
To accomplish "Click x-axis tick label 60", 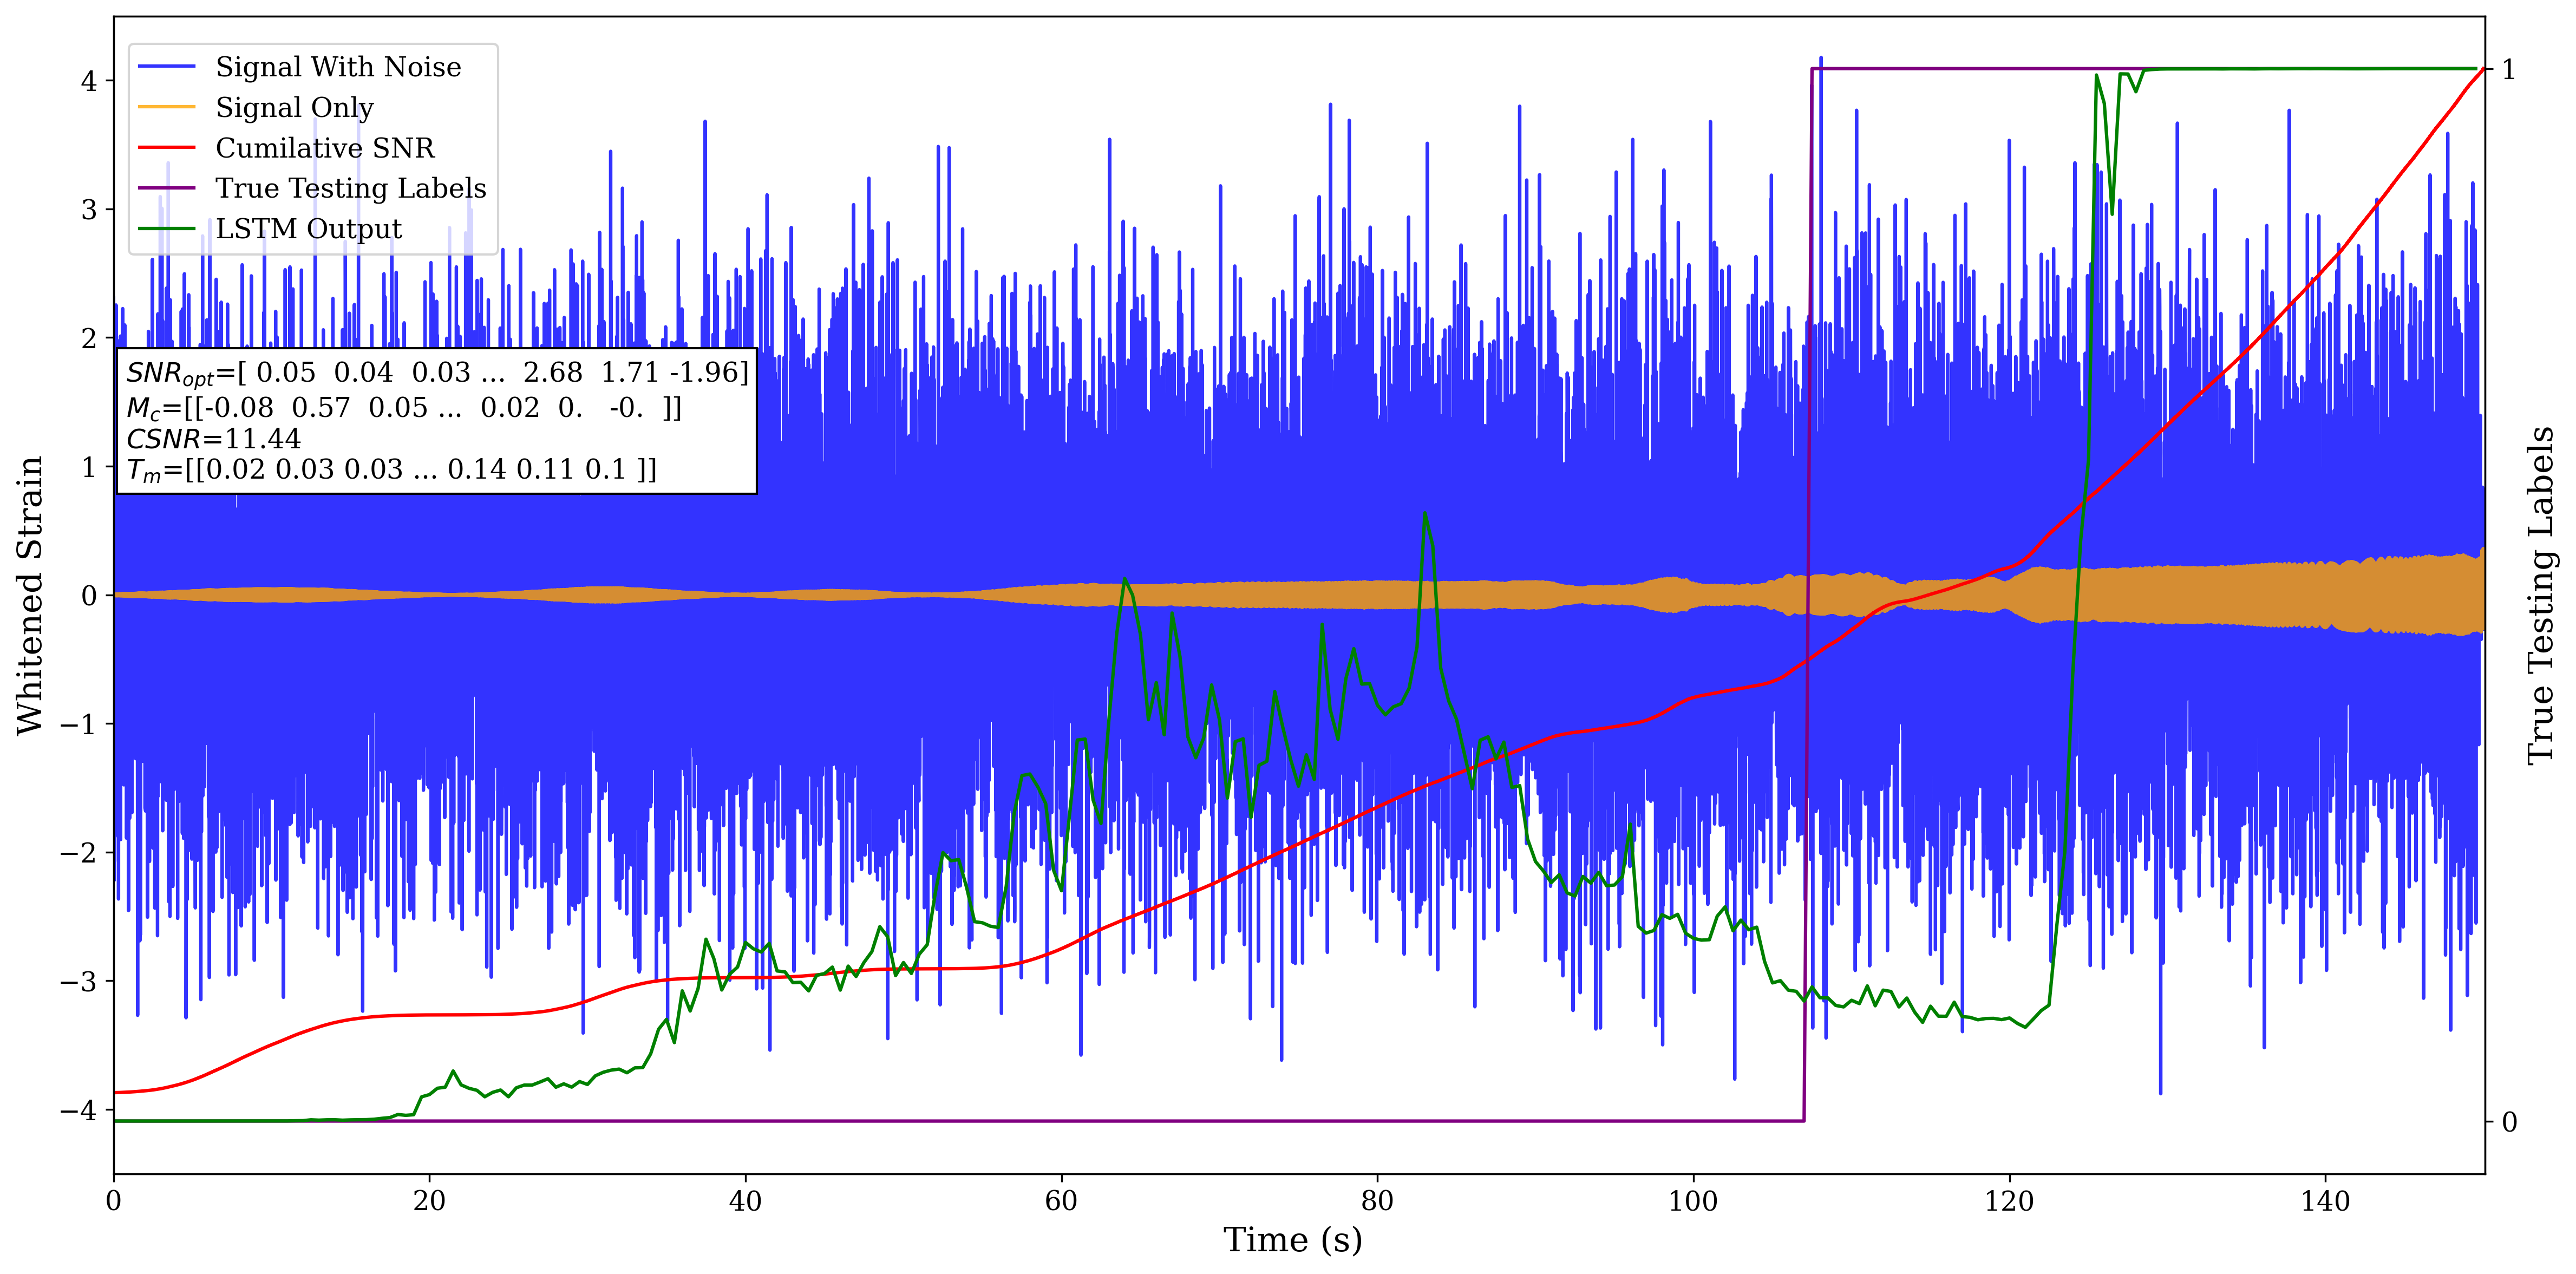I will tap(1061, 1200).
